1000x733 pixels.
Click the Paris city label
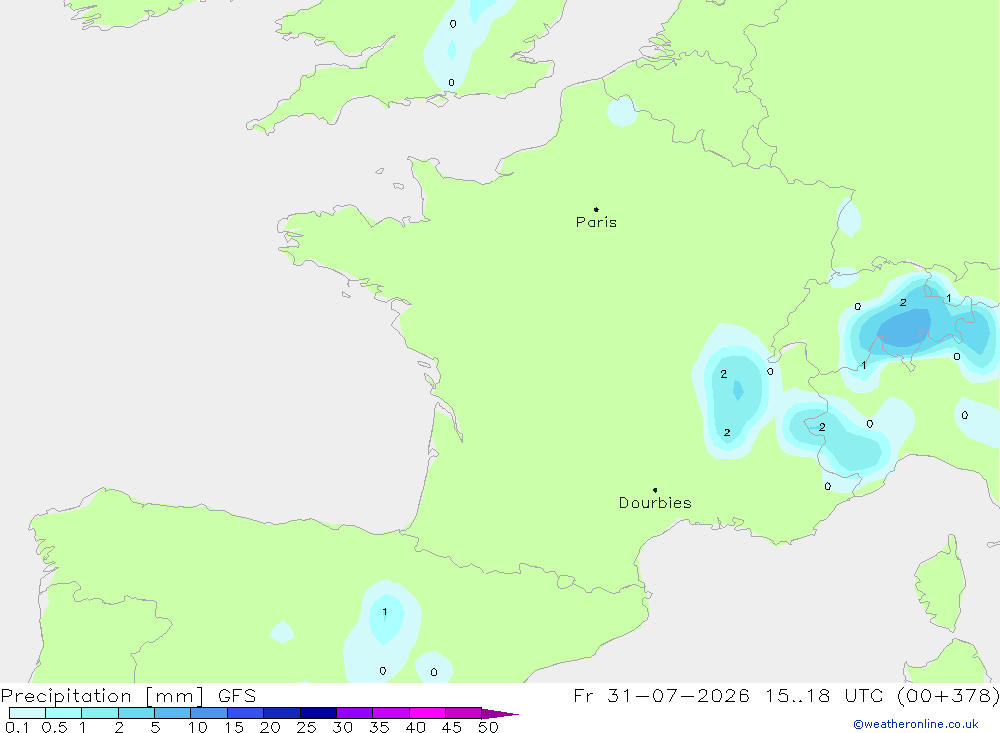tap(596, 222)
